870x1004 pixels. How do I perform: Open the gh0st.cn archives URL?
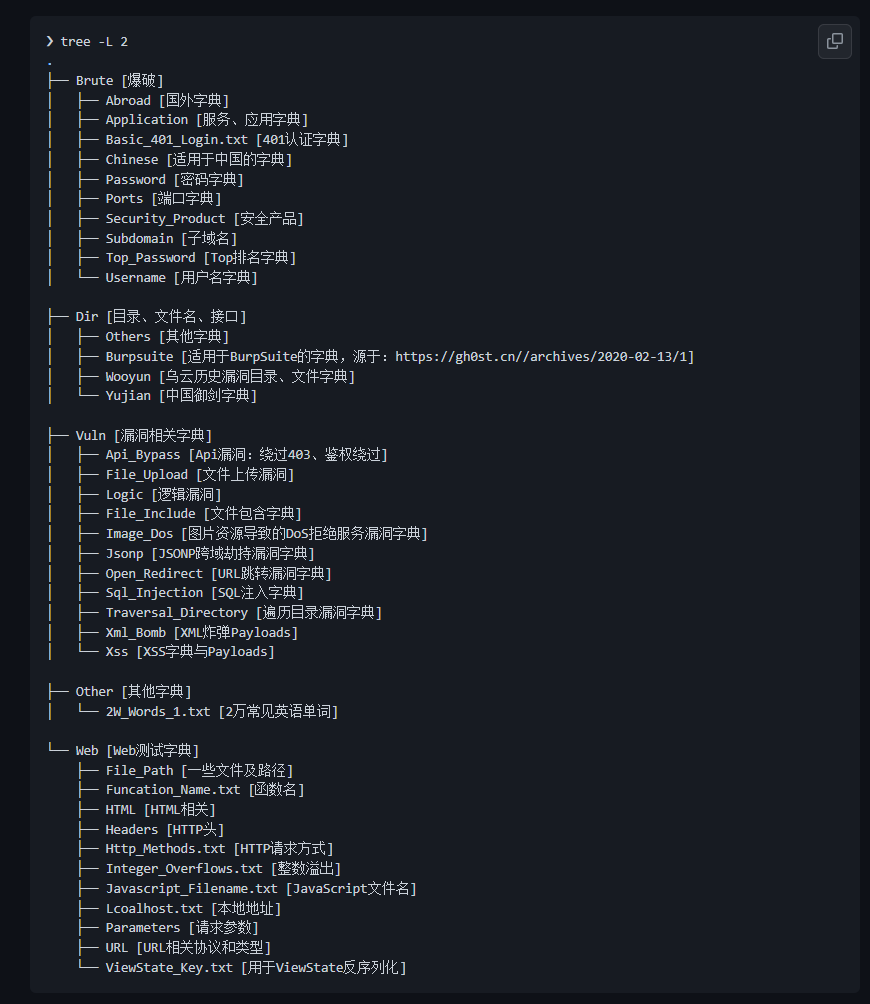pos(541,357)
